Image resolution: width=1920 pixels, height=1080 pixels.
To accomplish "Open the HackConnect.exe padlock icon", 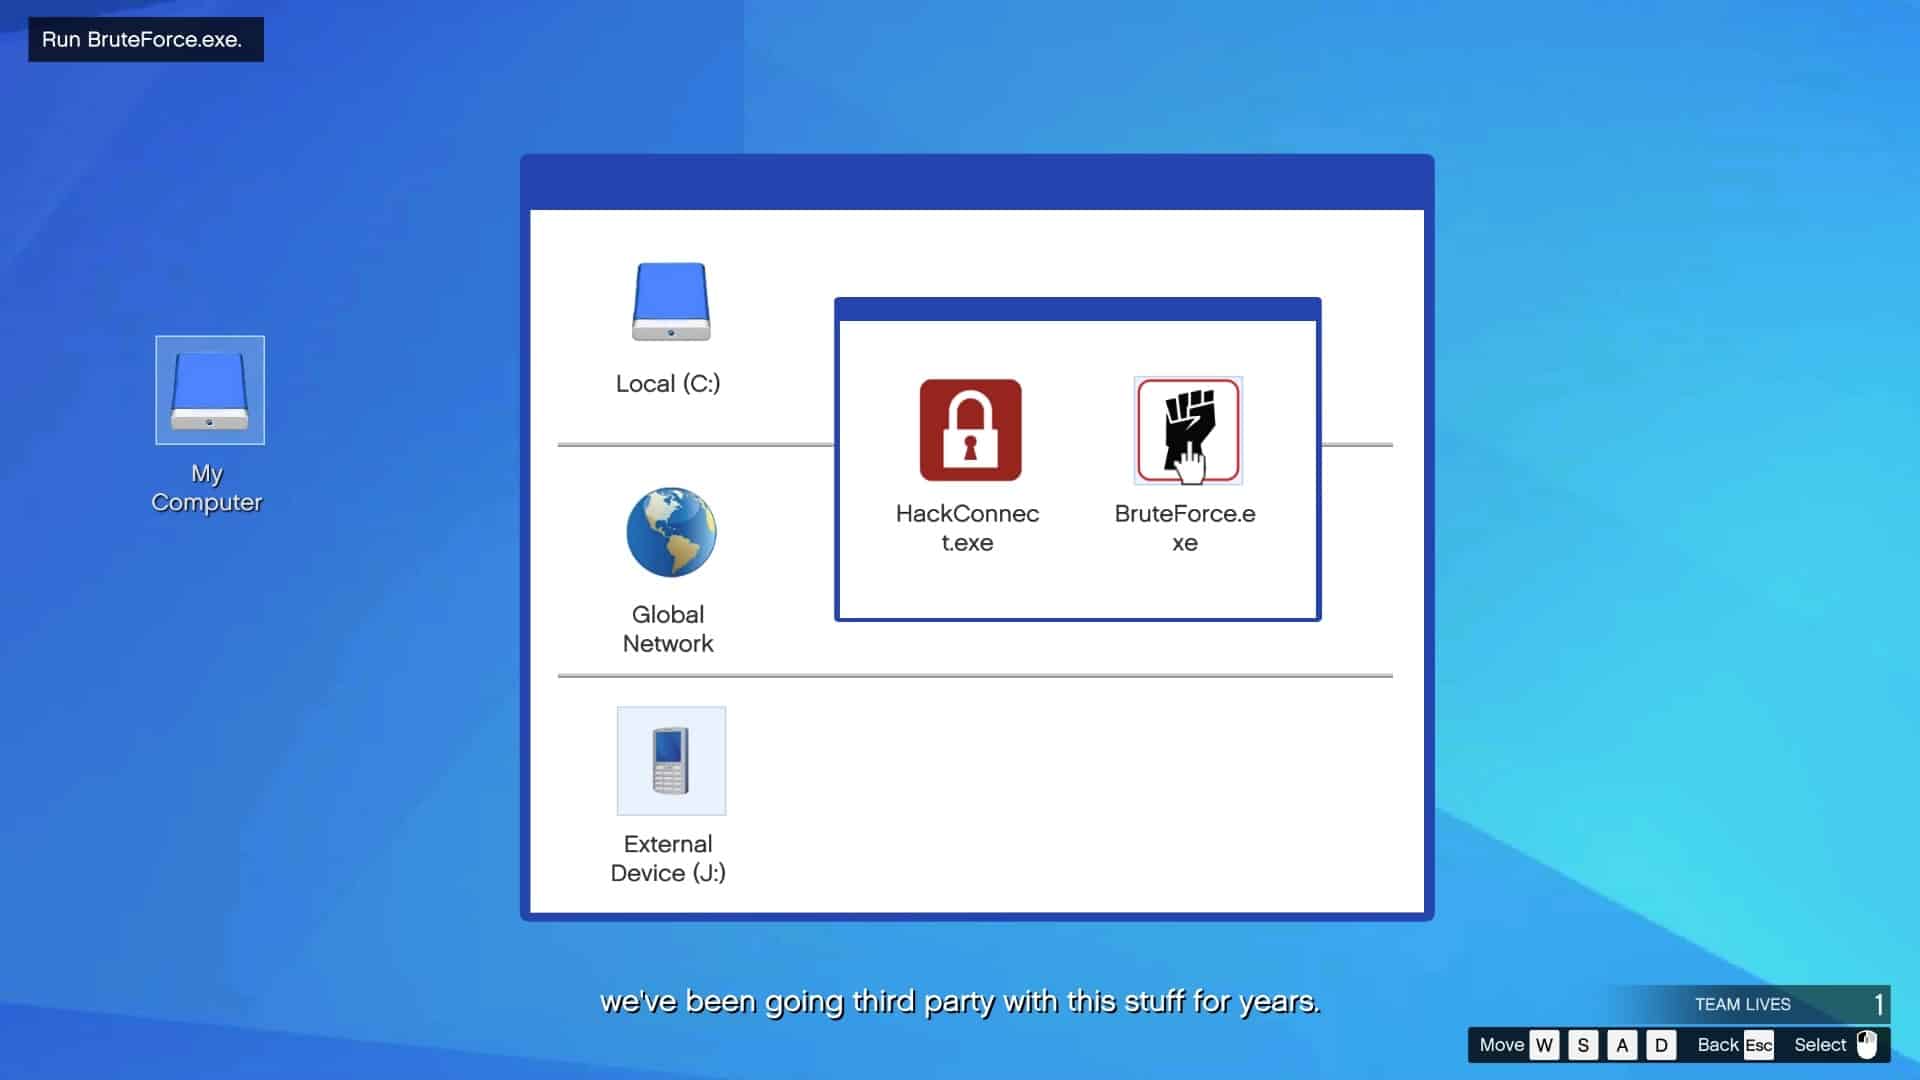I will (x=970, y=430).
